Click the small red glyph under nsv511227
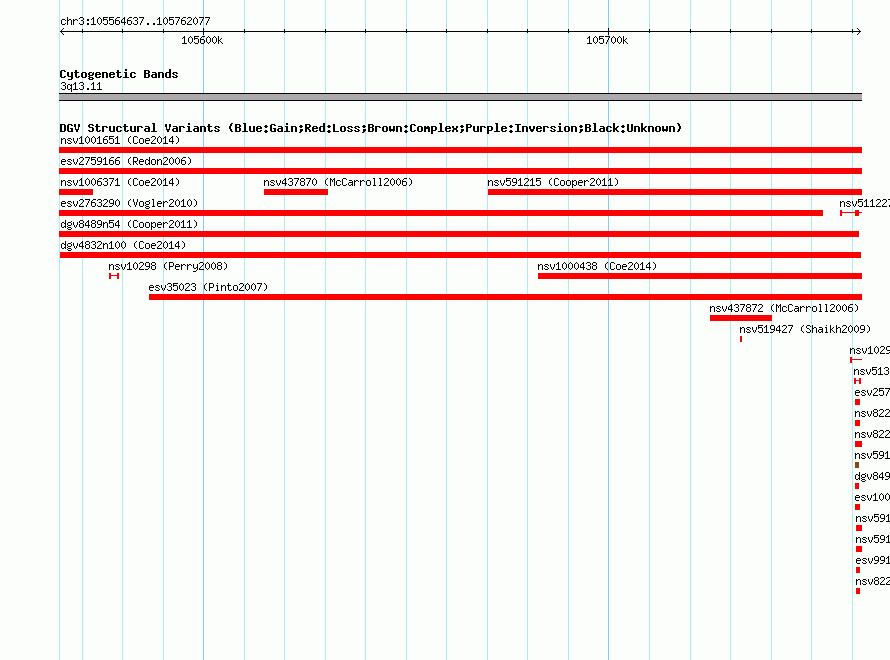This screenshot has width=890, height=660. pos(851,213)
